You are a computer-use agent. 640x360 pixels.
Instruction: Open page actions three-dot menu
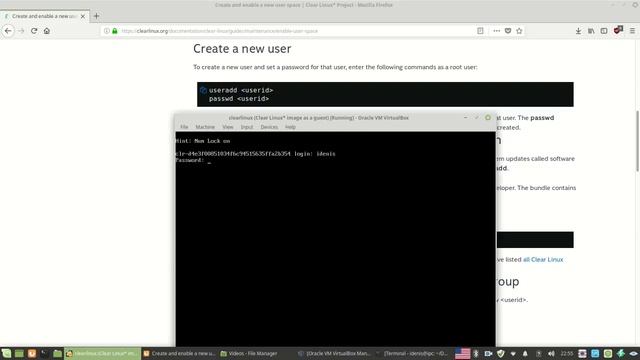(x=496, y=31)
